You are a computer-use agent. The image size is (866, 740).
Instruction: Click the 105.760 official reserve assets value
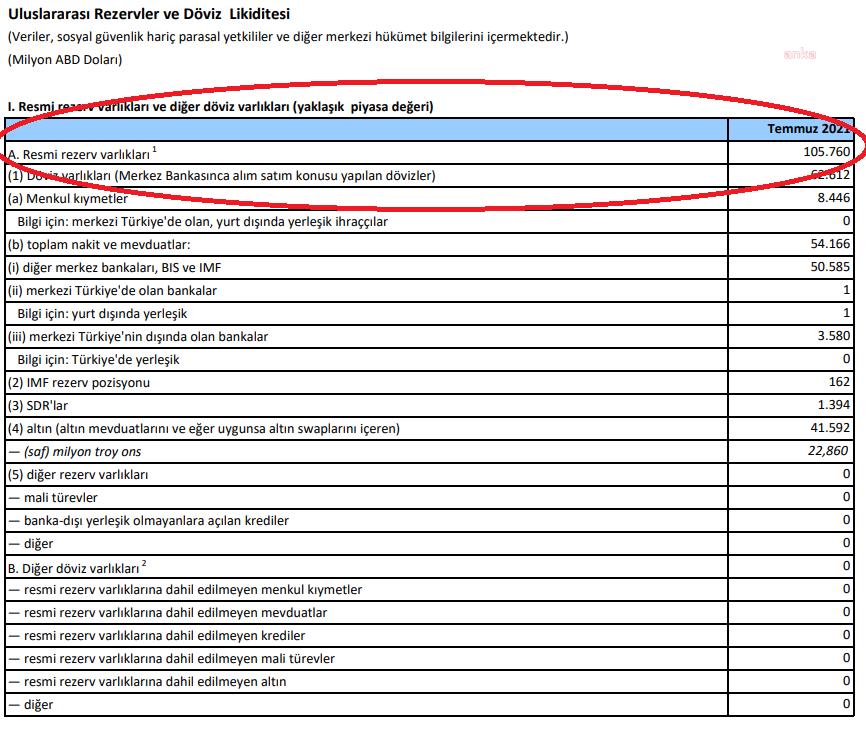[825, 153]
